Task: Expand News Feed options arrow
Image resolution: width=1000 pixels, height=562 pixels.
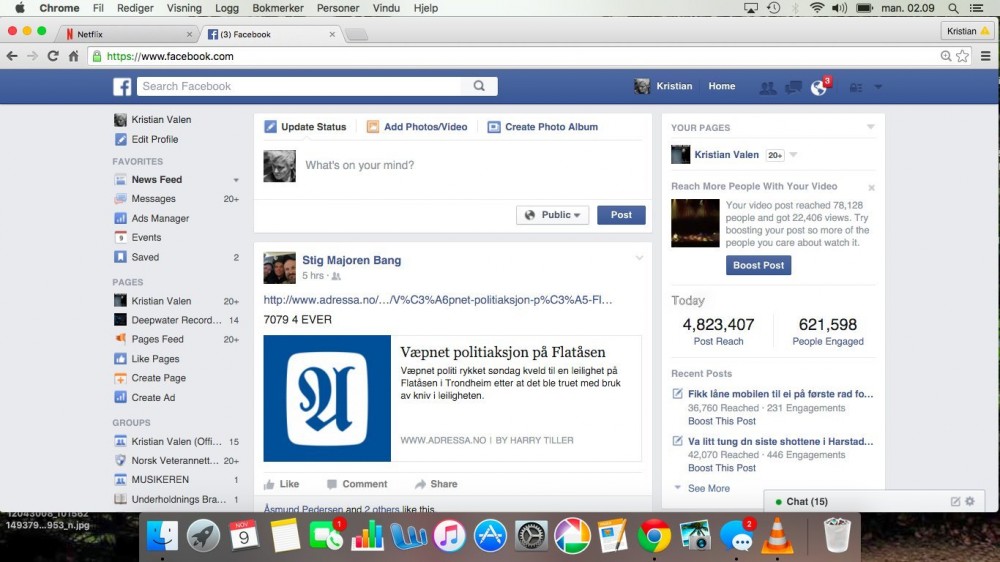Action: click(236, 180)
